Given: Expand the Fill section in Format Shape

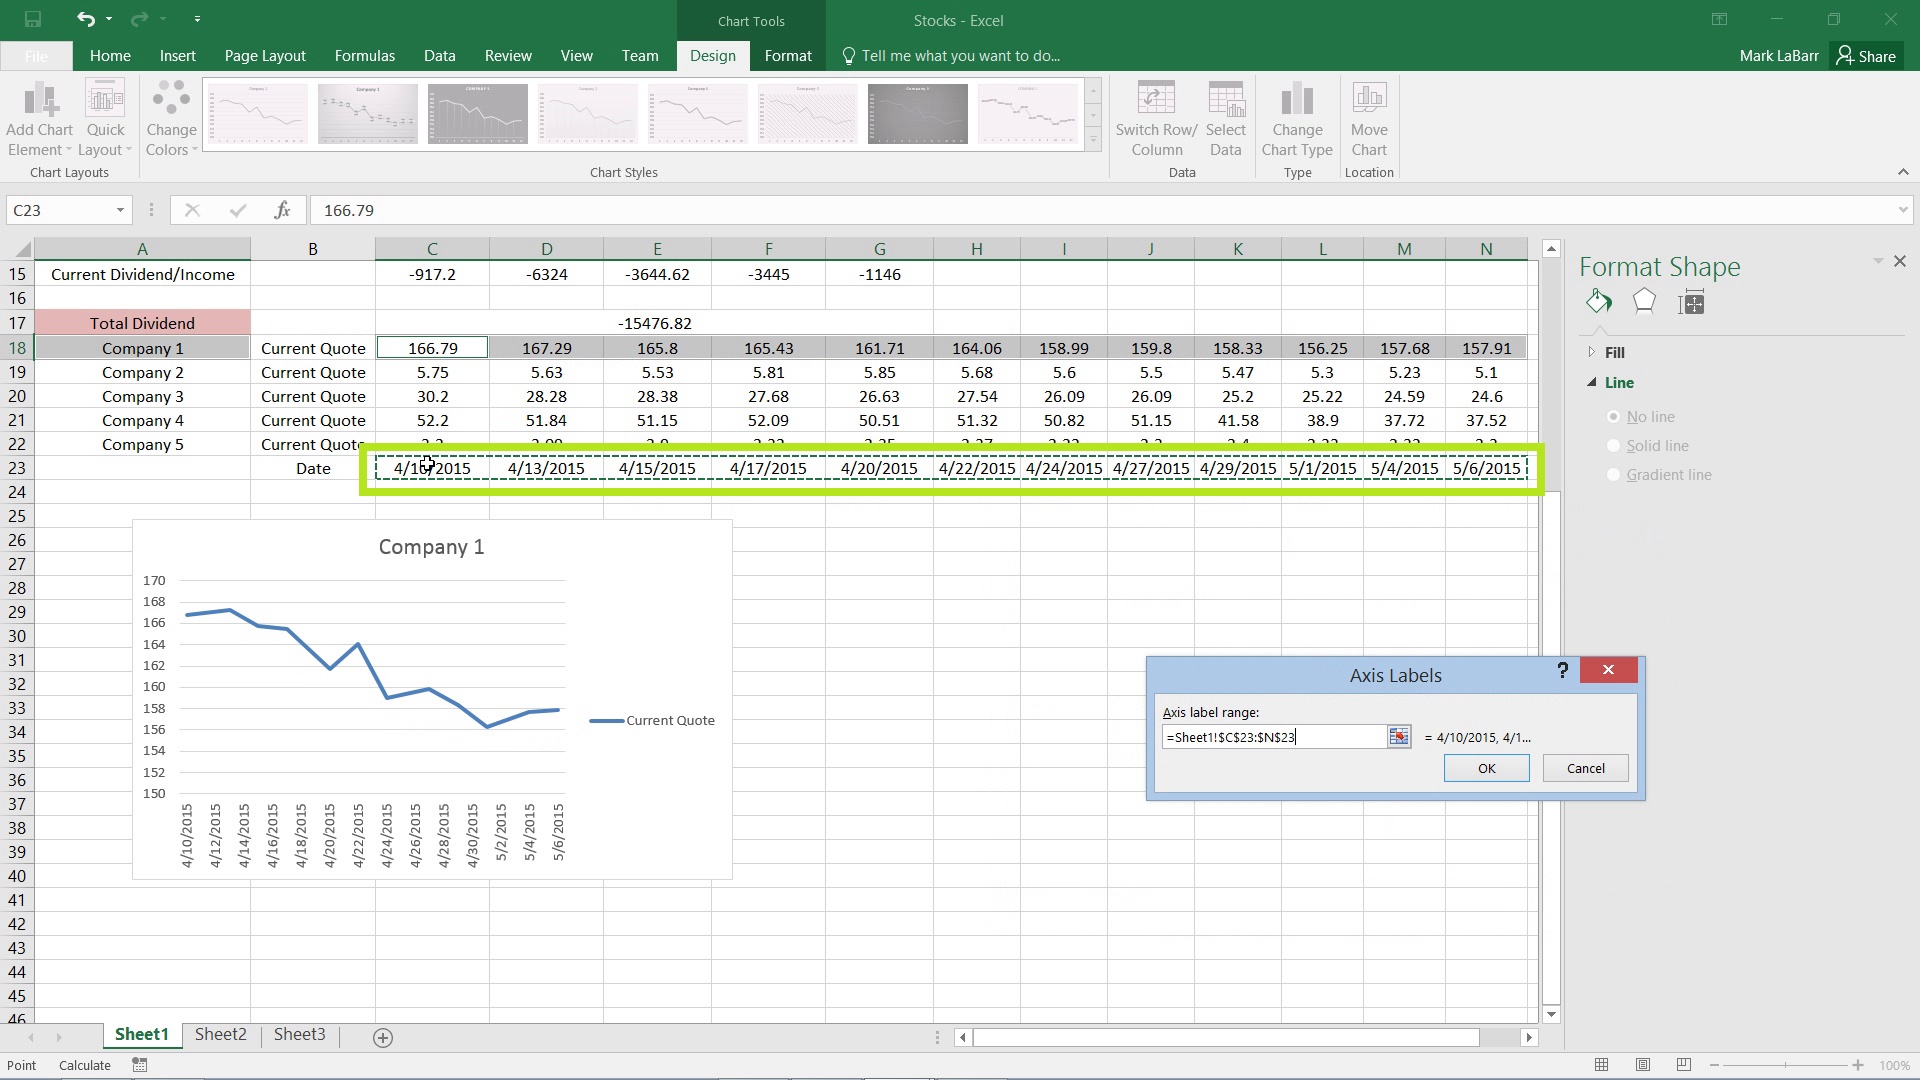Looking at the screenshot, I should (1592, 352).
